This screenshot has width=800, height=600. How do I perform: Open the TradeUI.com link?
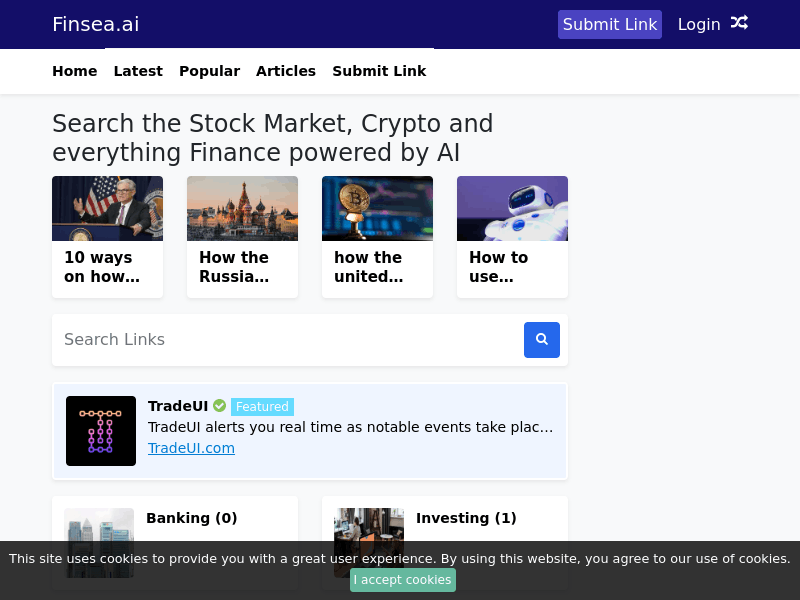(191, 448)
